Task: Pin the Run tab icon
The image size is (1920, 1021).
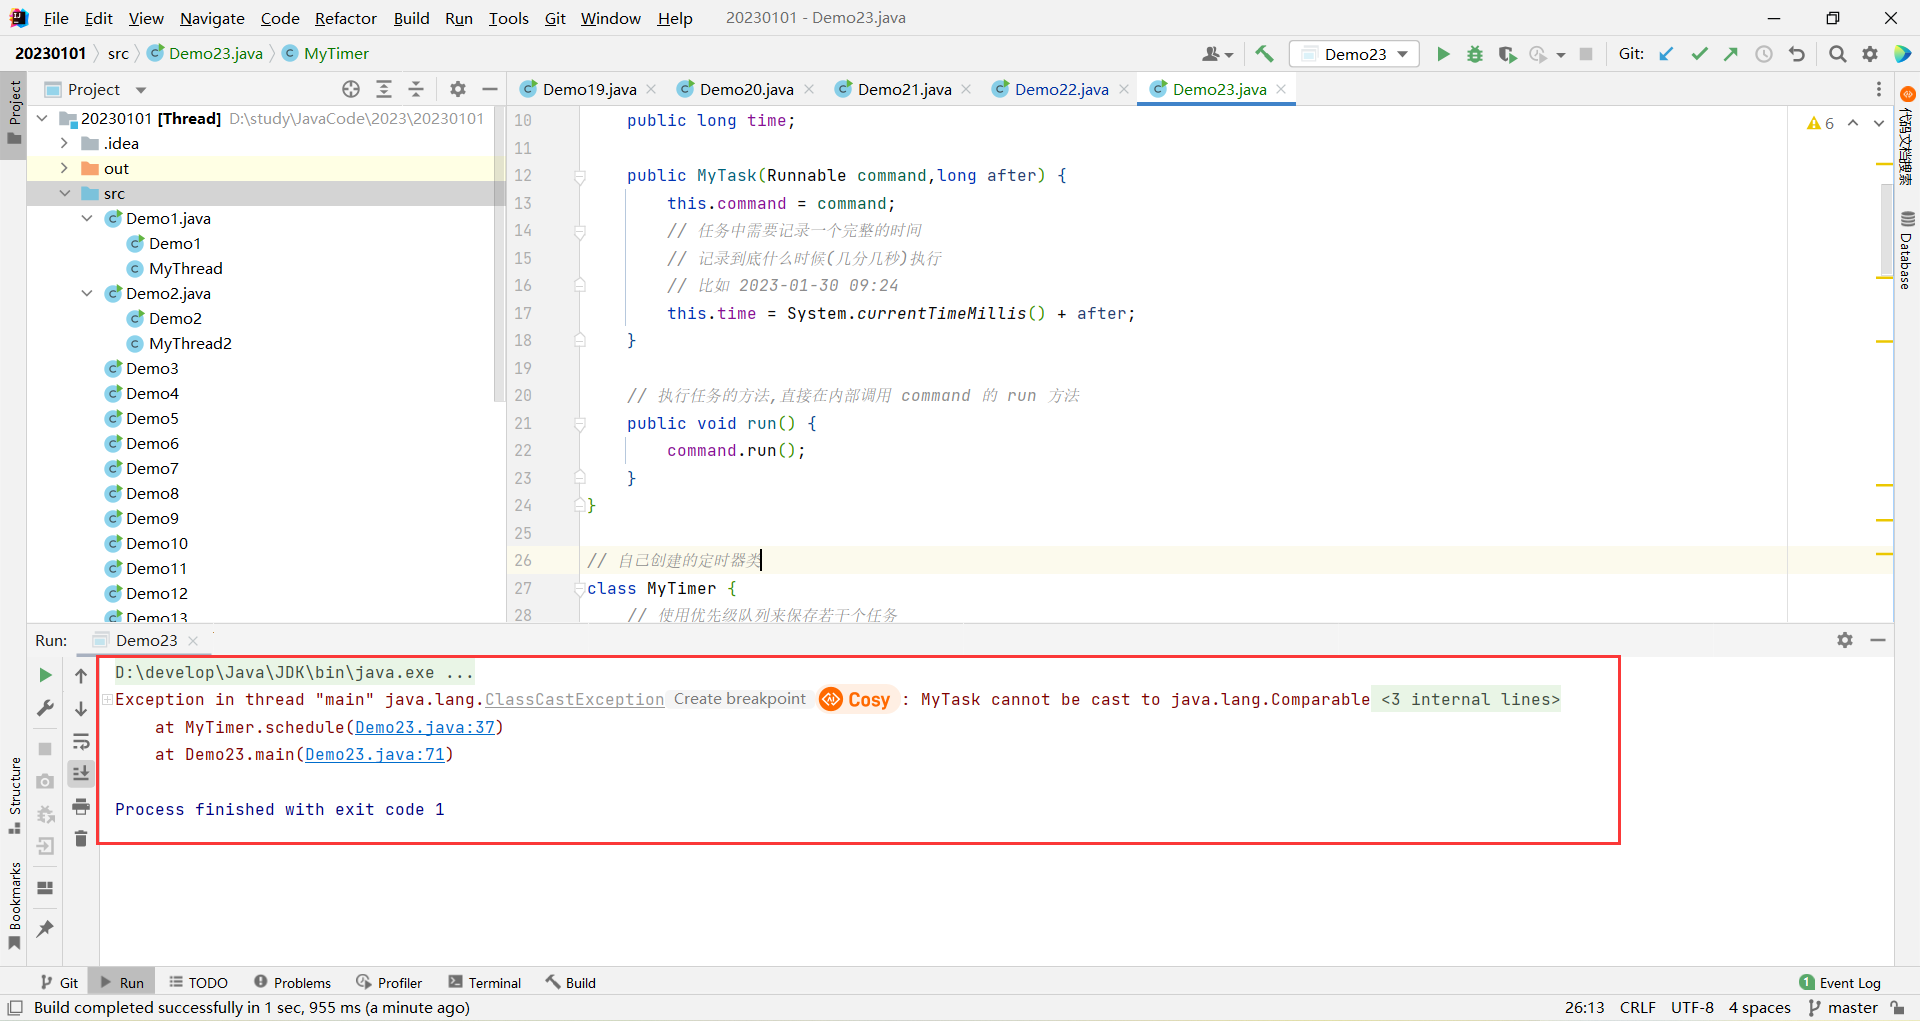Action: pos(45,928)
